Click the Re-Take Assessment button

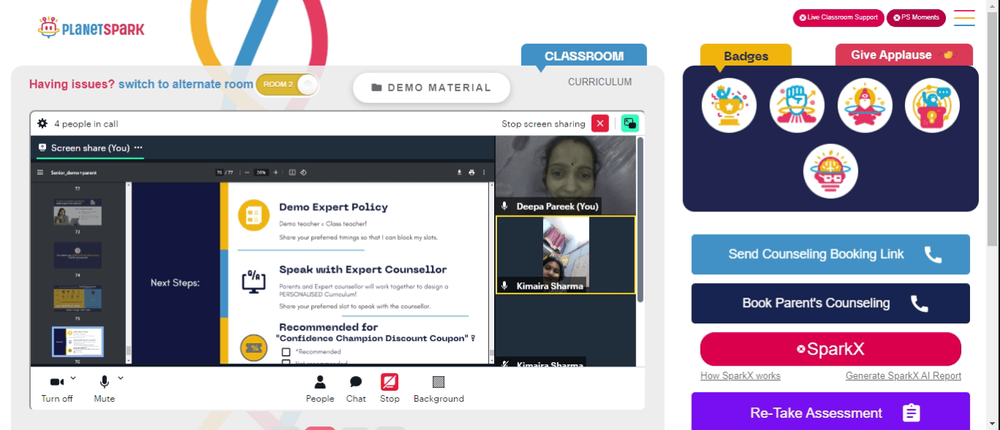click(830, 413)
